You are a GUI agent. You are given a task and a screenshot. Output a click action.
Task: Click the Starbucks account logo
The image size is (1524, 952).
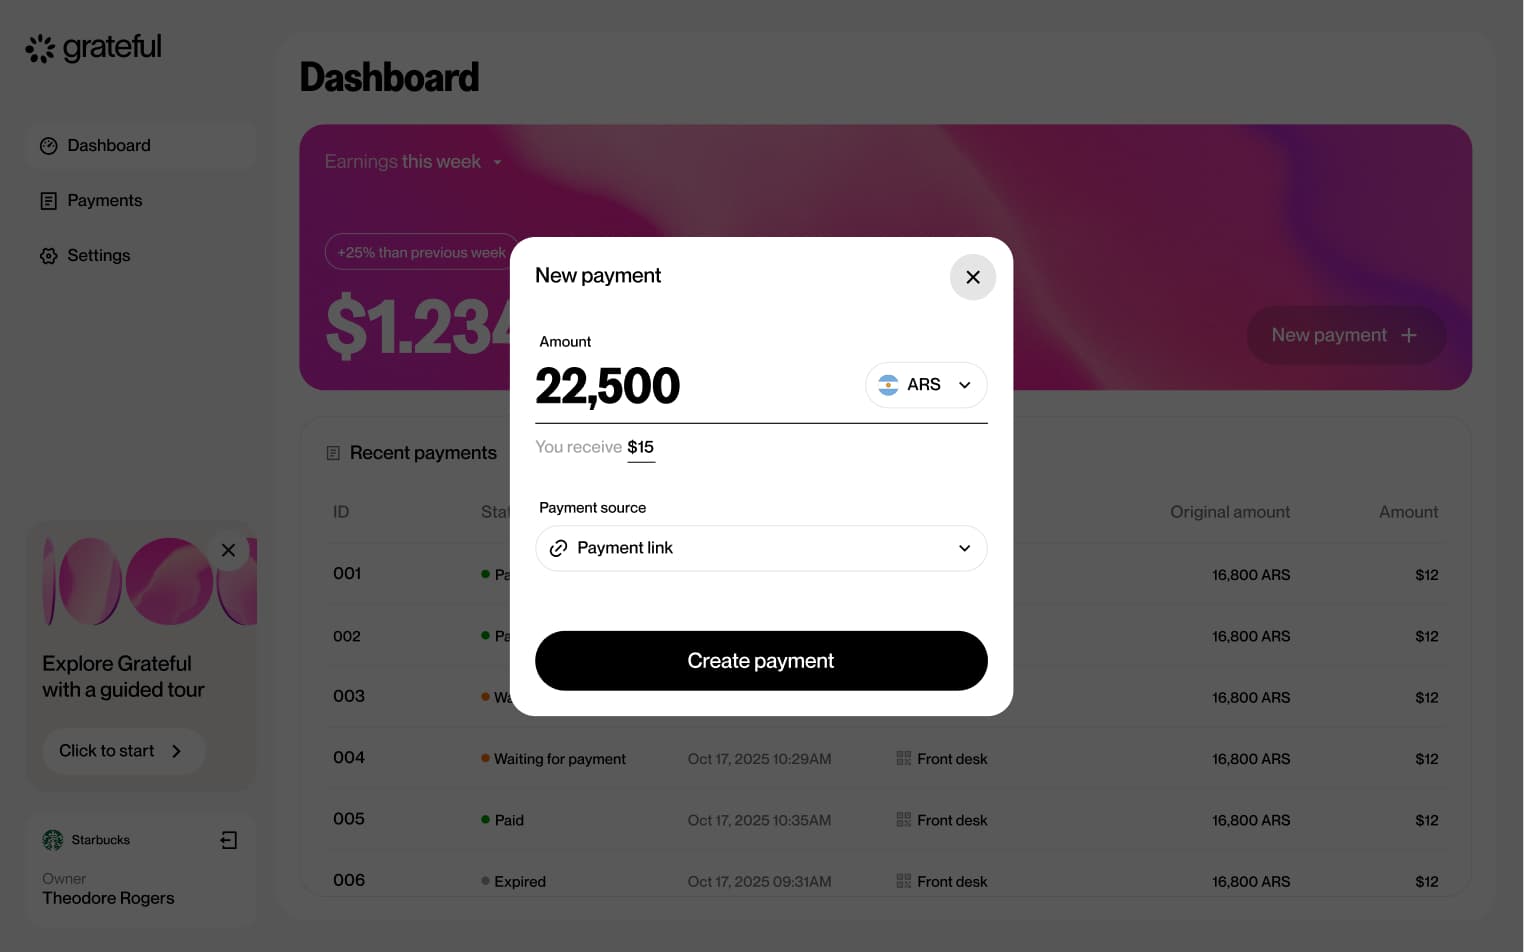click(53, 840)
